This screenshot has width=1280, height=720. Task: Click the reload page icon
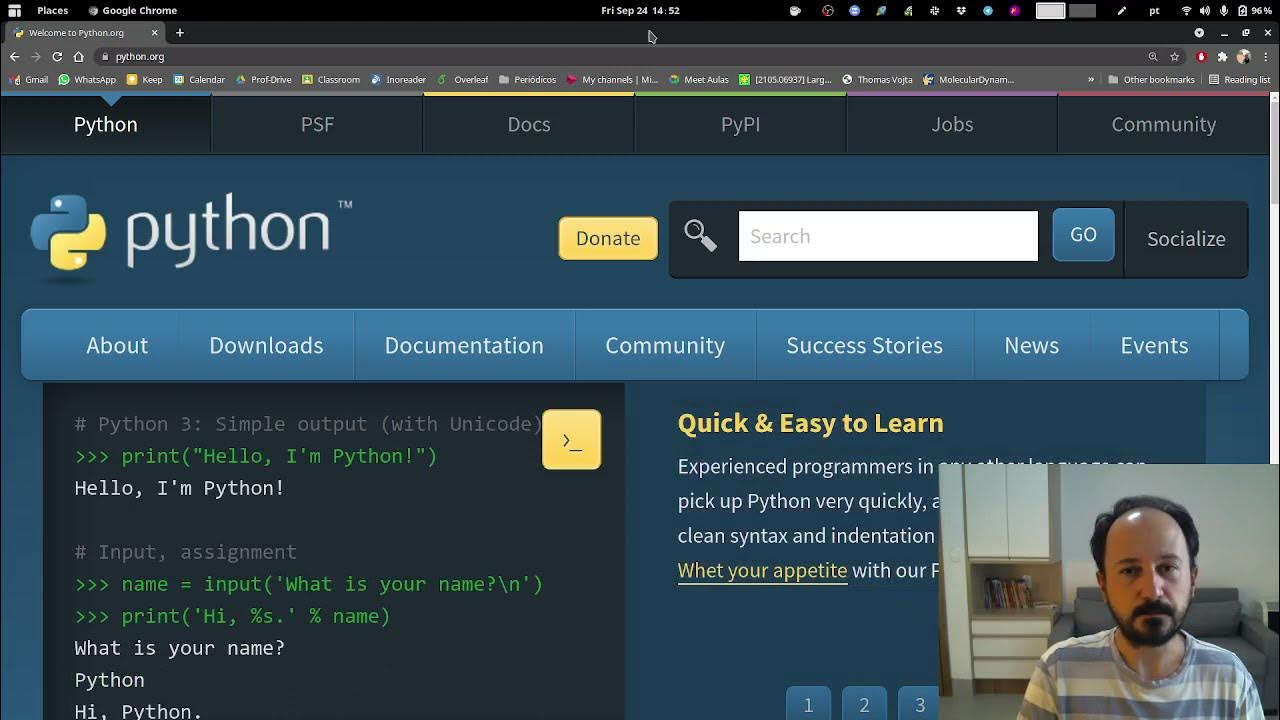[x=57, y=57]
